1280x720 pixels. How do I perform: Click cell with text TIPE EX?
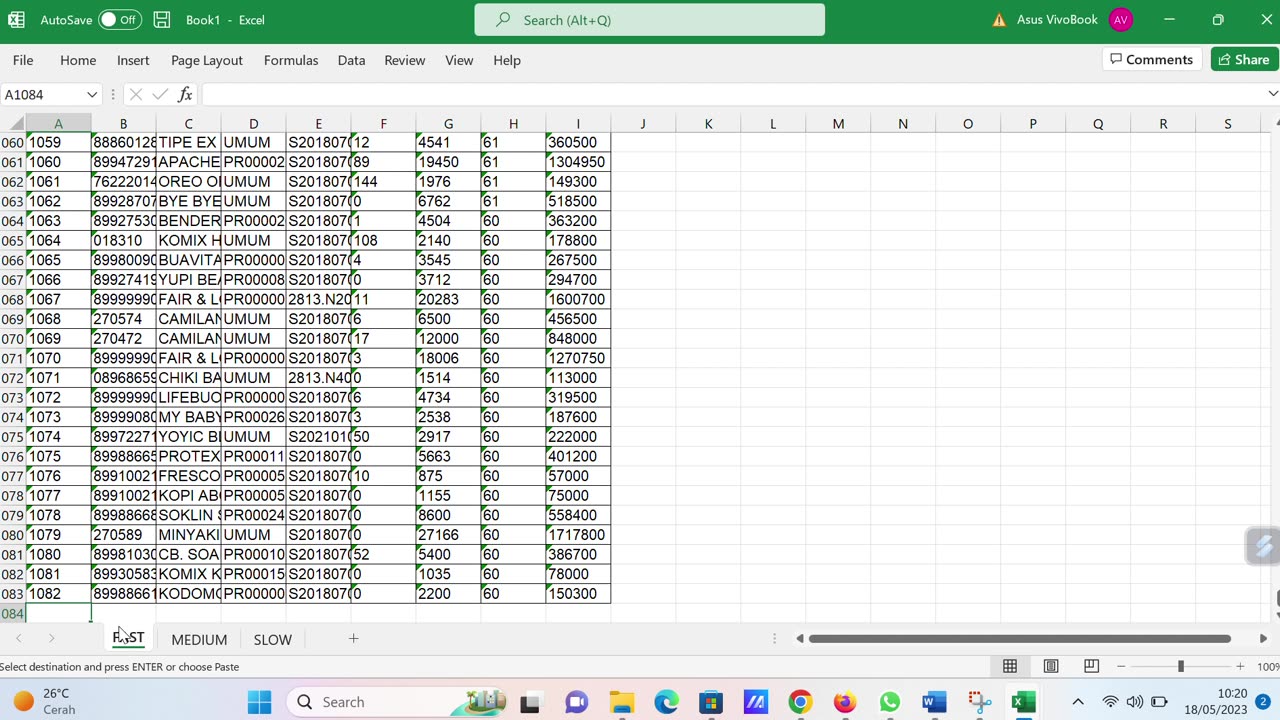click(188, 142)
